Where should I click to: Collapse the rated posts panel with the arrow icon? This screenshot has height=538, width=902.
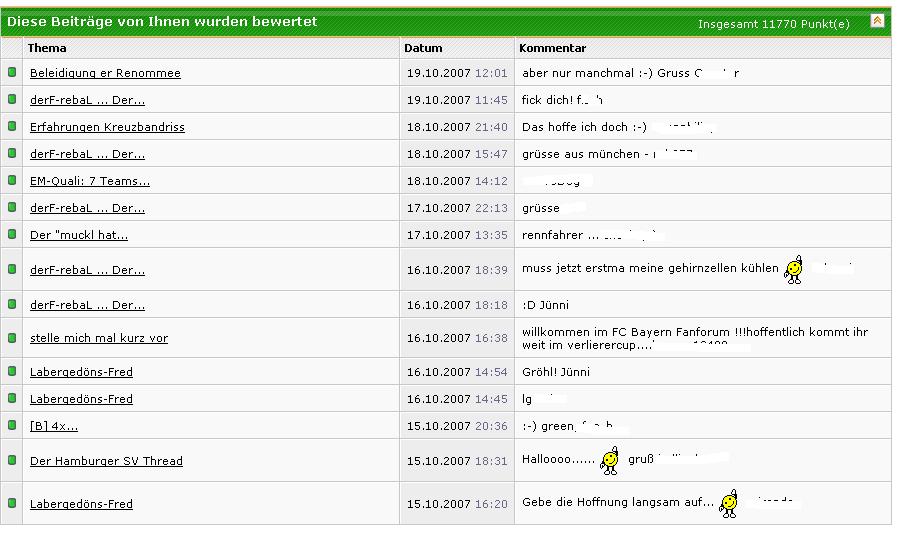877,20
